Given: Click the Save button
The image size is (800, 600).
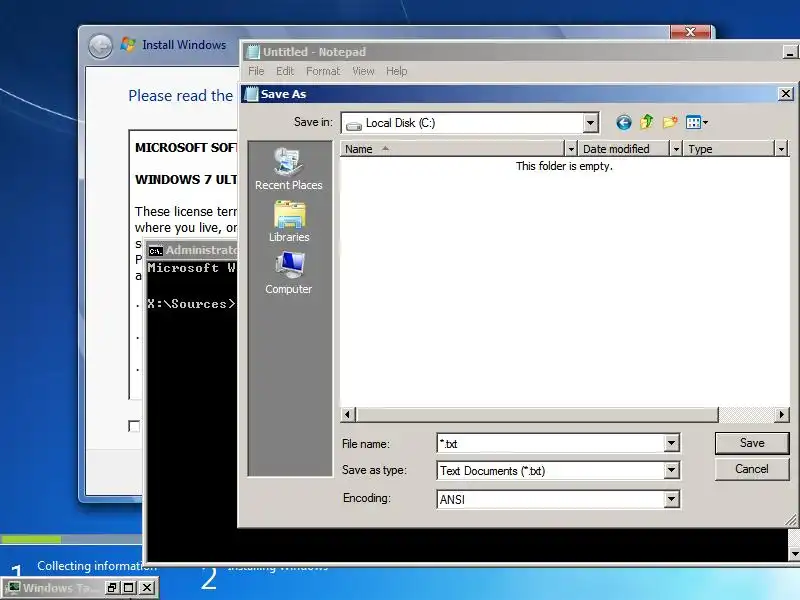Looking at the screenshot, I should [752, 443].
